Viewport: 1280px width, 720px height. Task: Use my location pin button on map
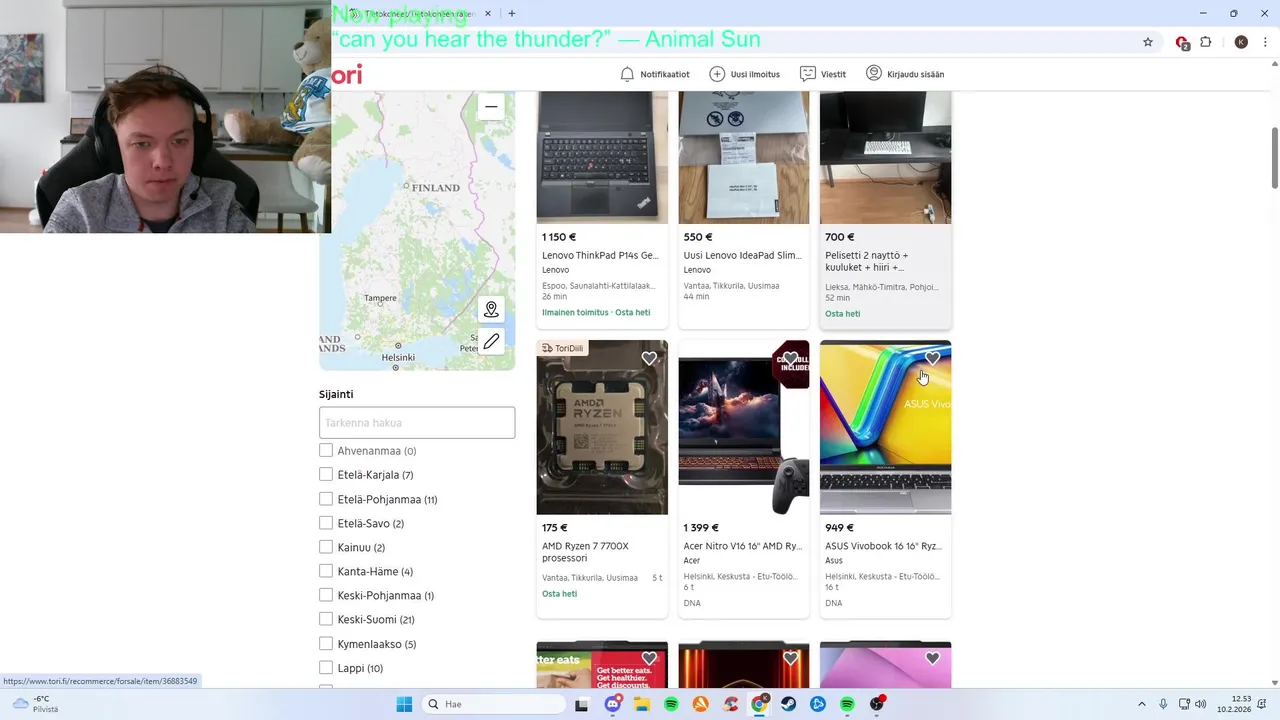click(x=491, y=309)
